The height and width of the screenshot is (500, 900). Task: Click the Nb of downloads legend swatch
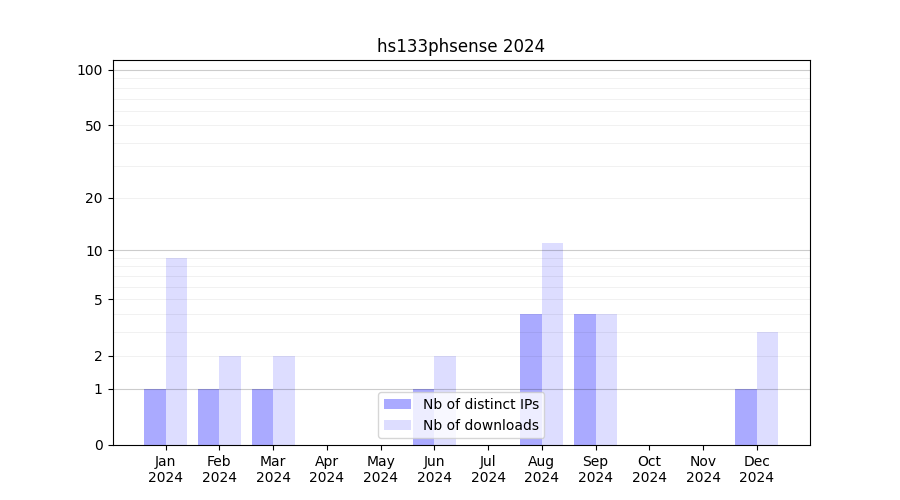pyautogui.click(x=397, y=425)
